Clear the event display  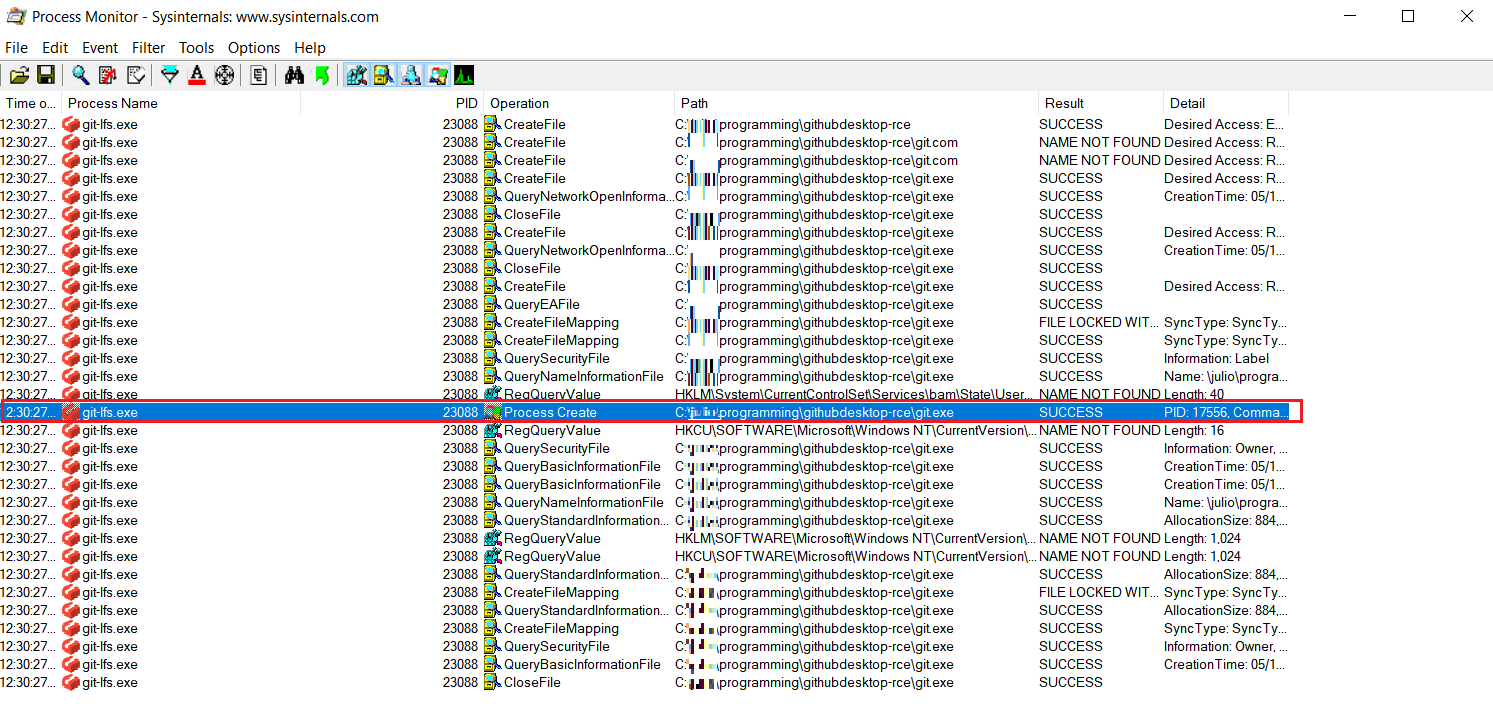[x=135, y=75]
